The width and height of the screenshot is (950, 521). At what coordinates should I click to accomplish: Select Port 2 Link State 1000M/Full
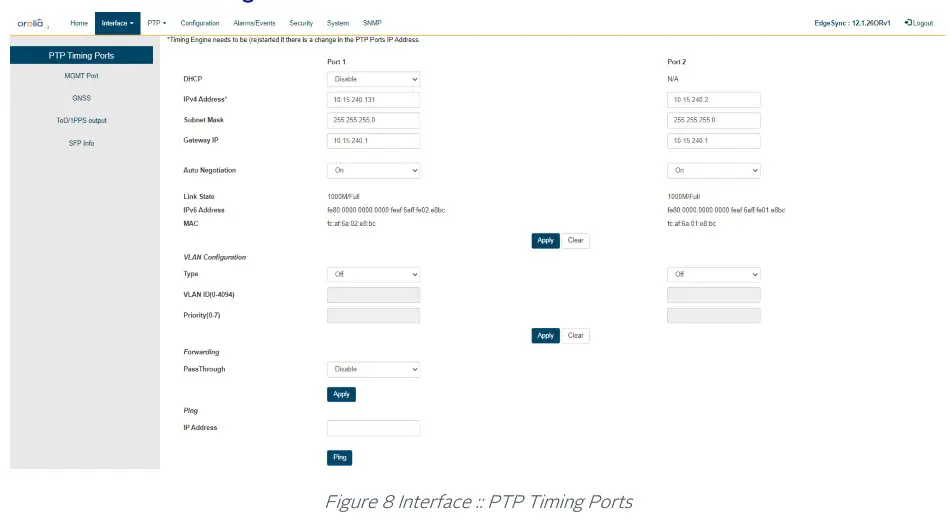(x=683, y=197)
